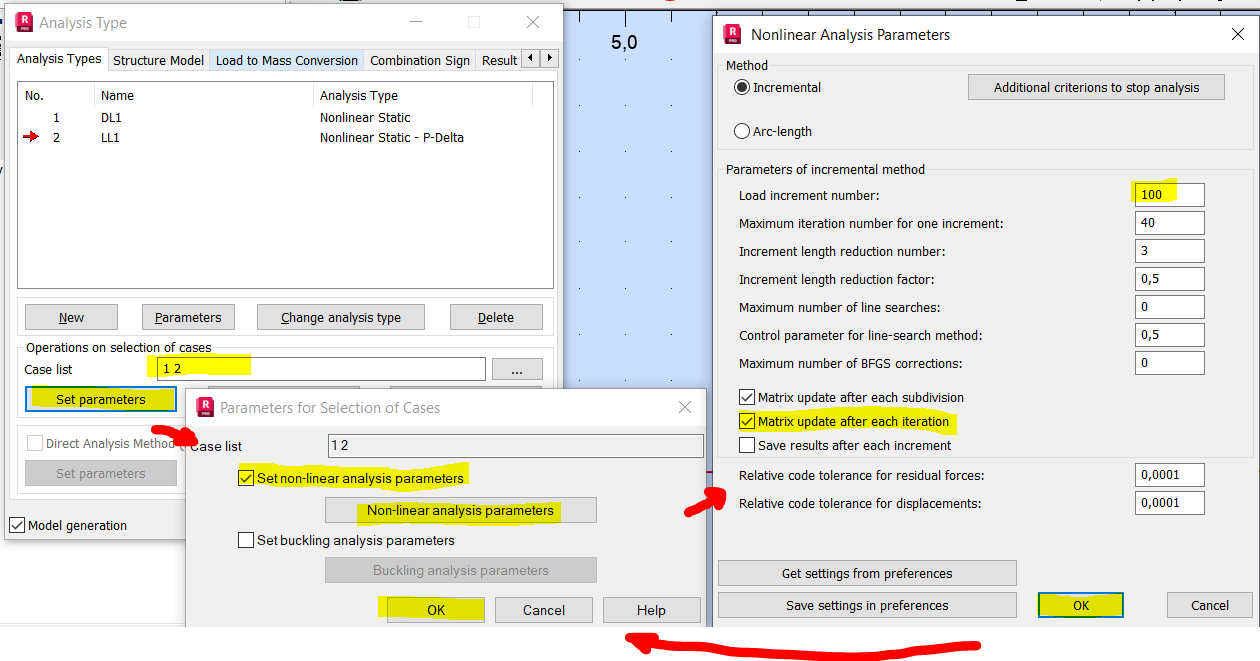Click Change analysis type button

(340, 317)
